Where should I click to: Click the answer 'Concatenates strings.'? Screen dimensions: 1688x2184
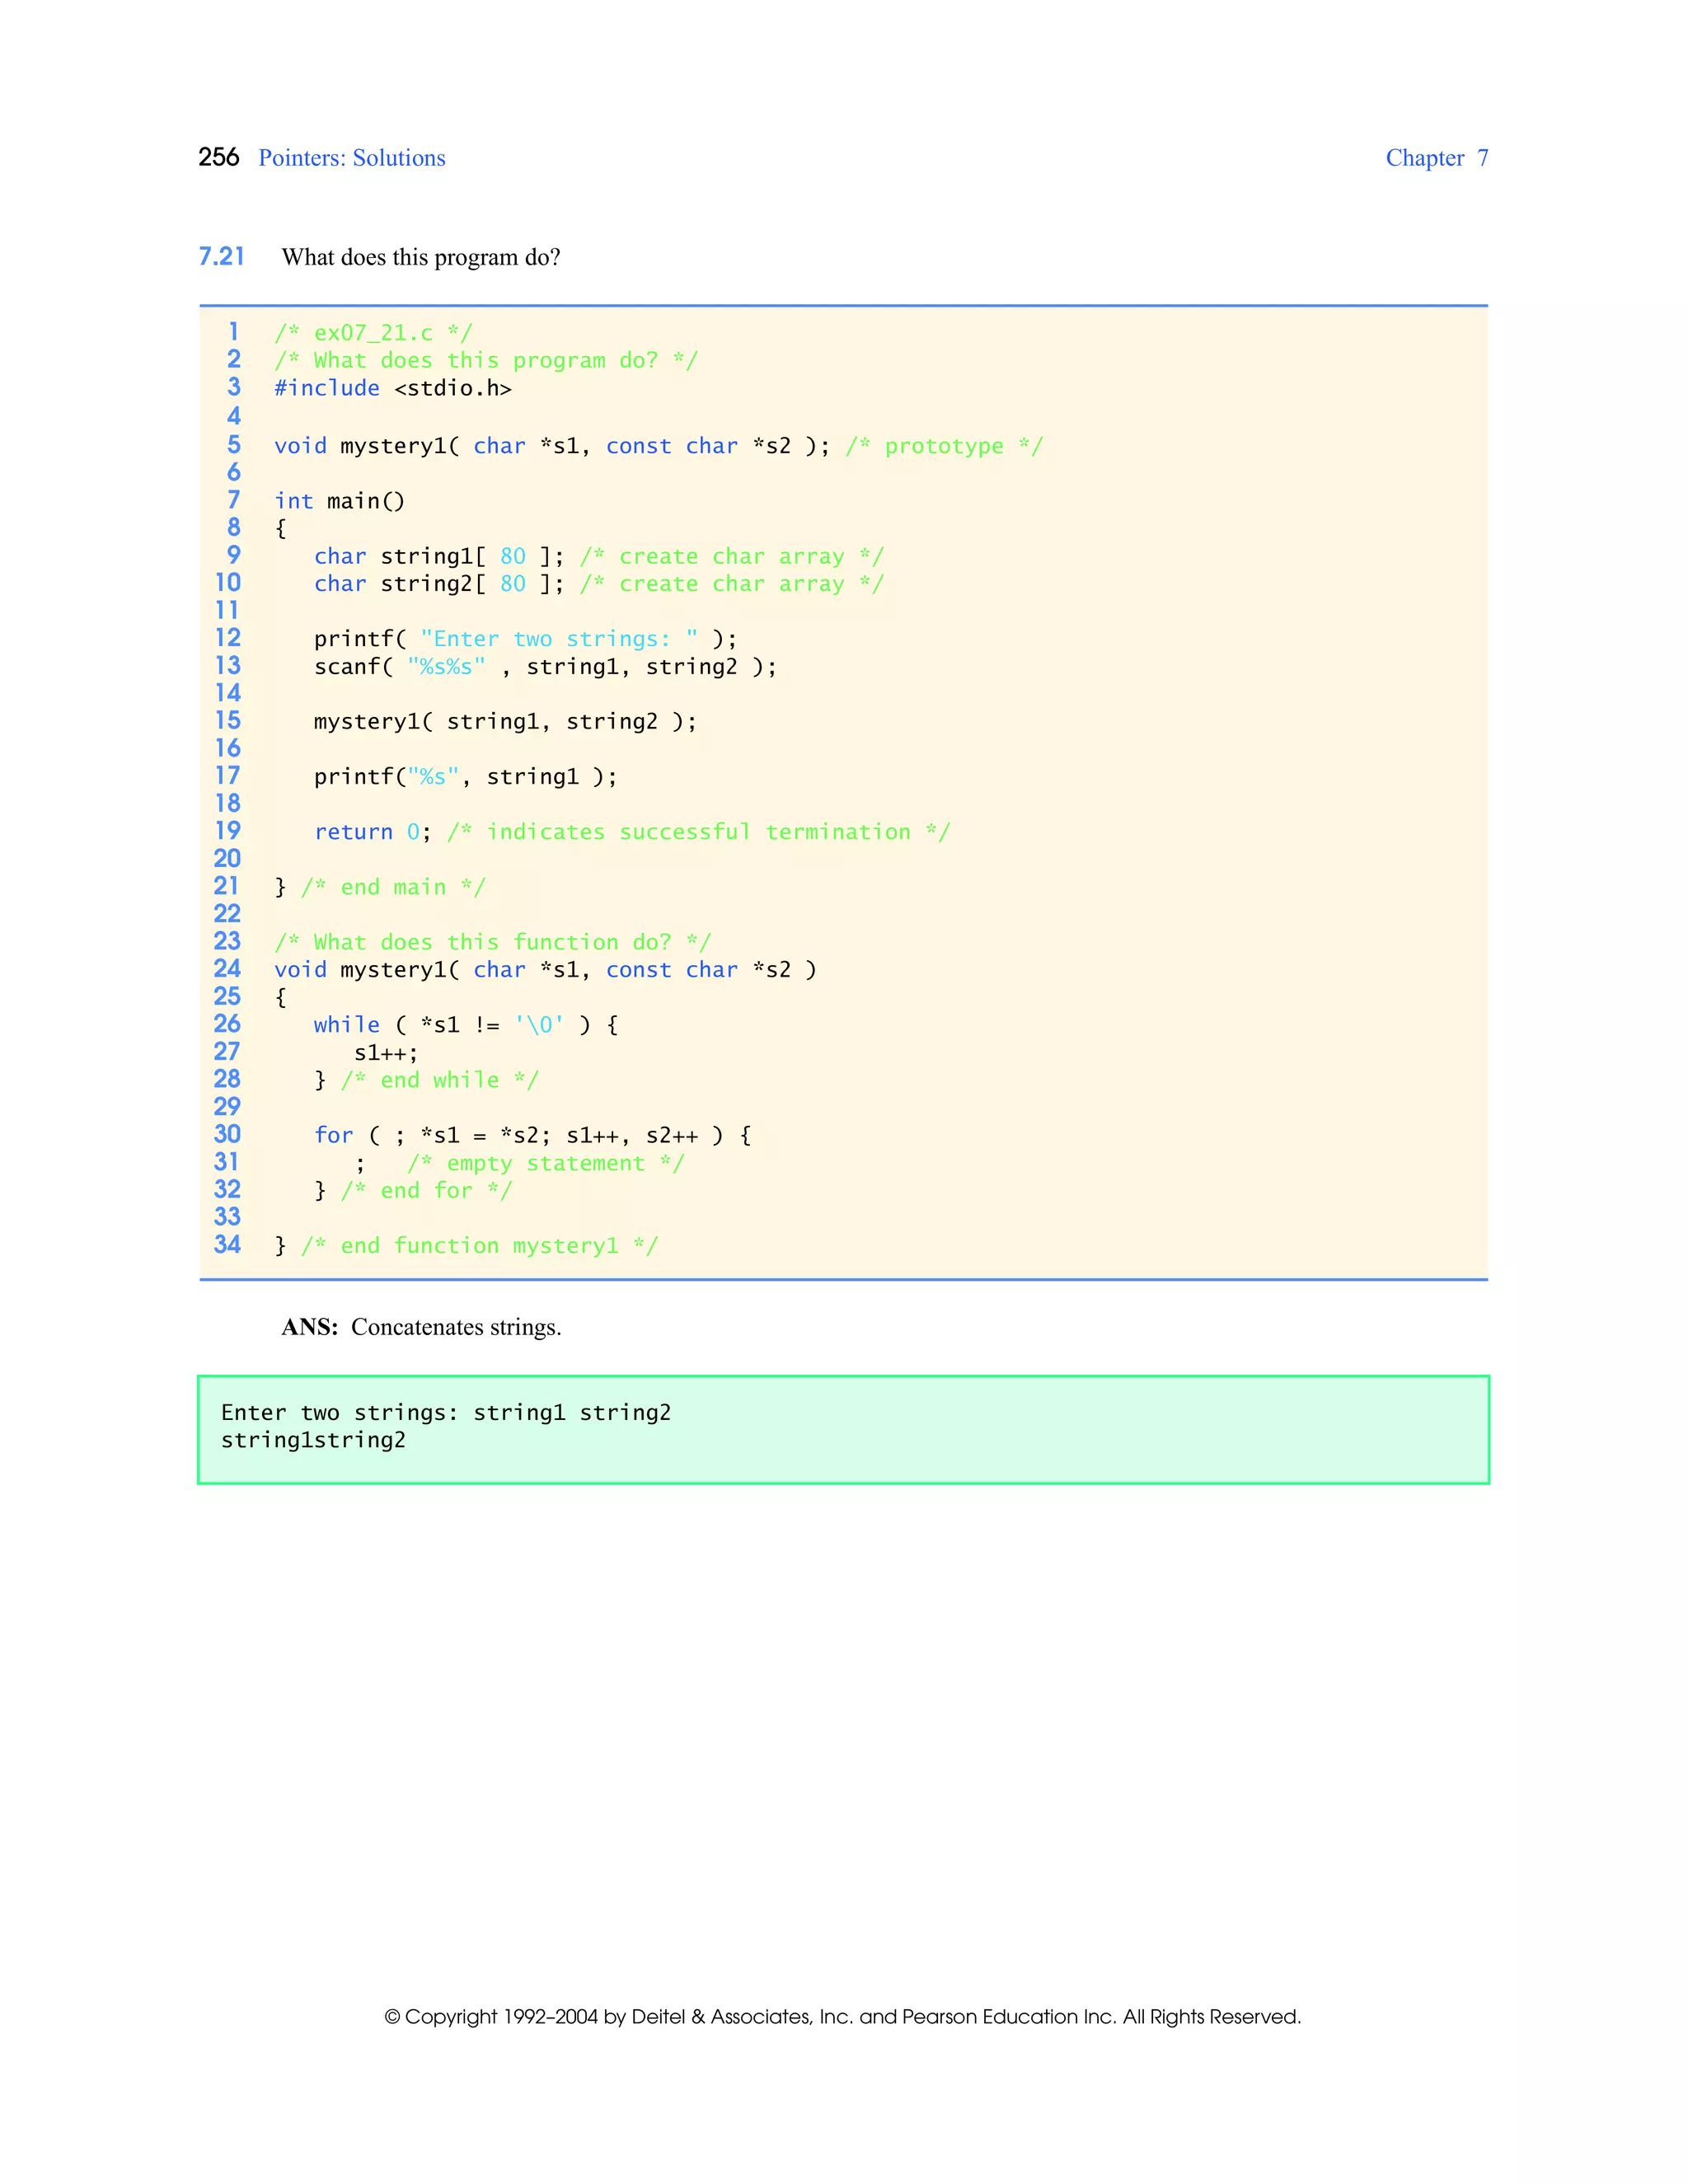[x=456, y=1327]
